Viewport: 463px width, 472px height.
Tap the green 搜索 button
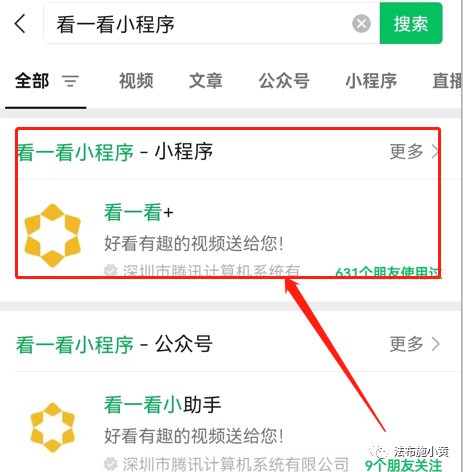click(411, 23)
